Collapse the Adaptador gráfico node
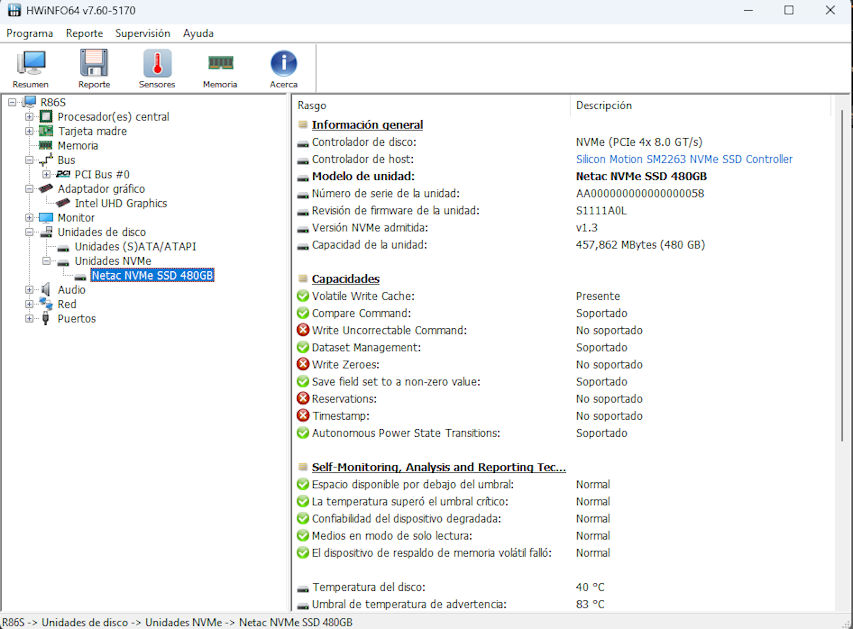Screen dimensions: 853x629 [x=29, y=189]
